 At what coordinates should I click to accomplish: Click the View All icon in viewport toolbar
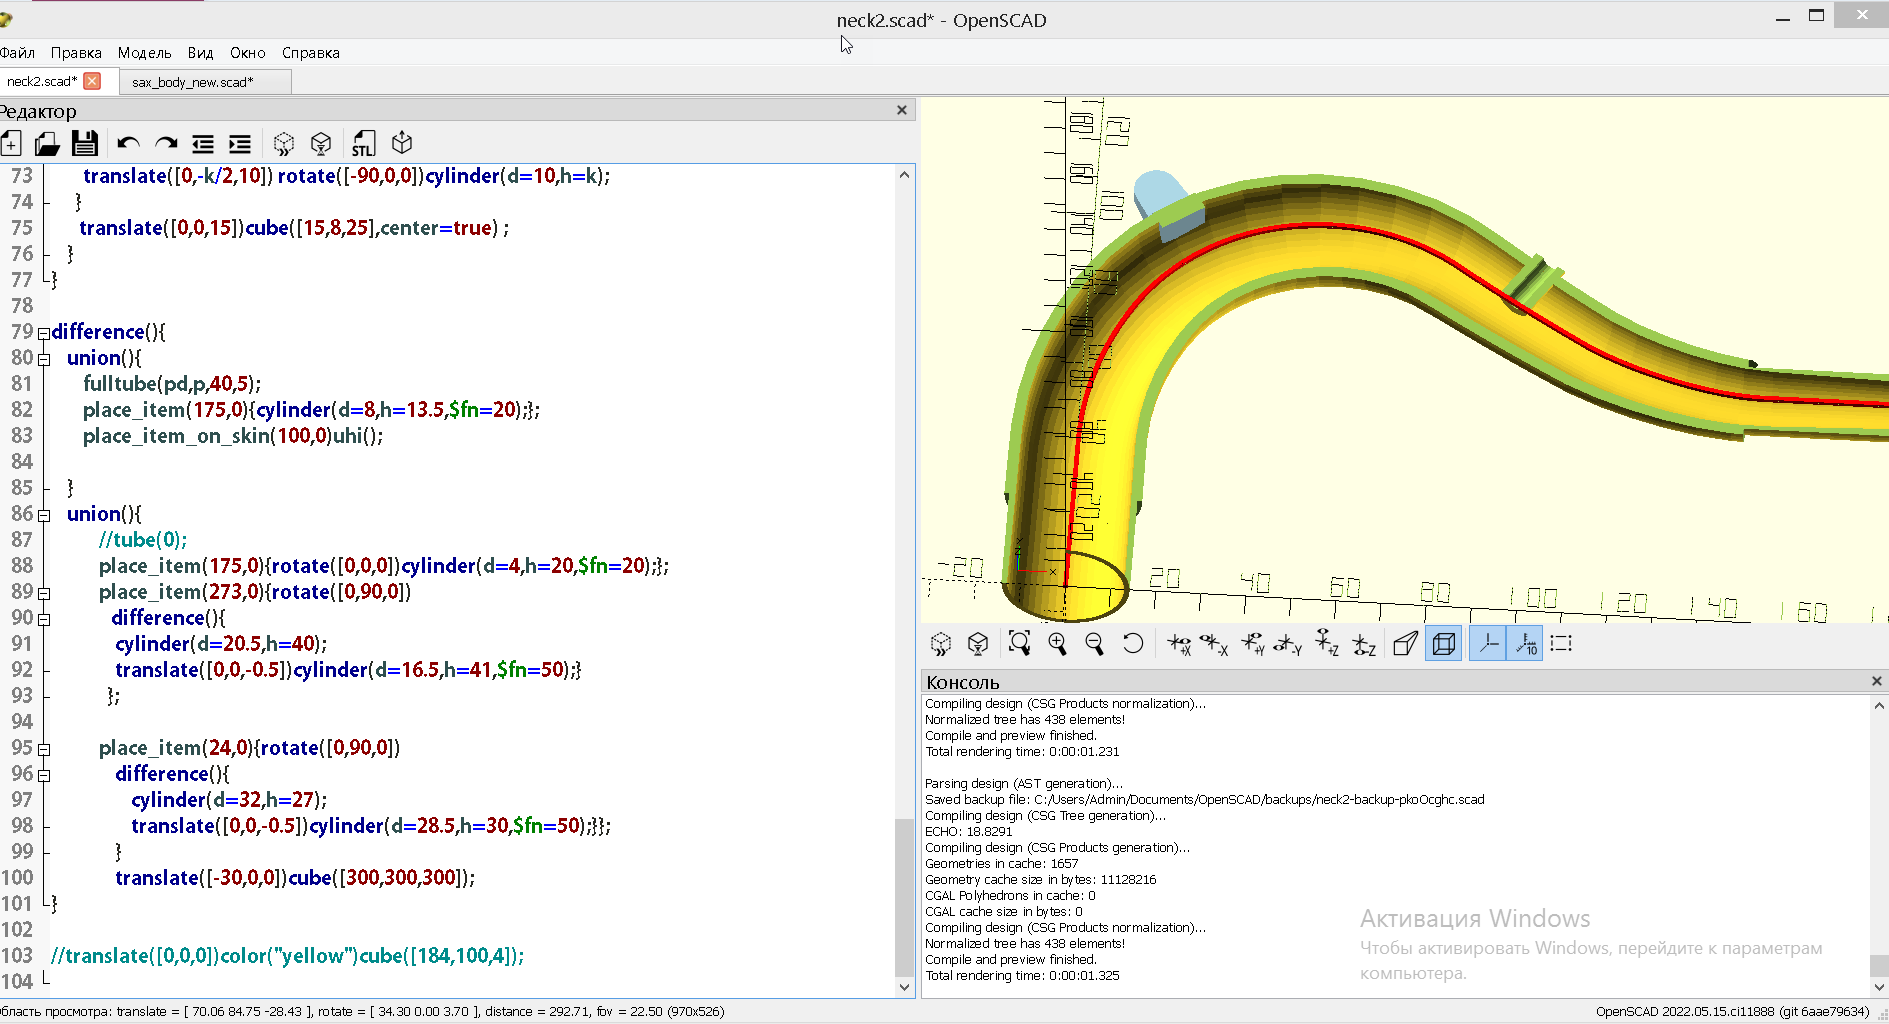click(x=1019, y=644)
